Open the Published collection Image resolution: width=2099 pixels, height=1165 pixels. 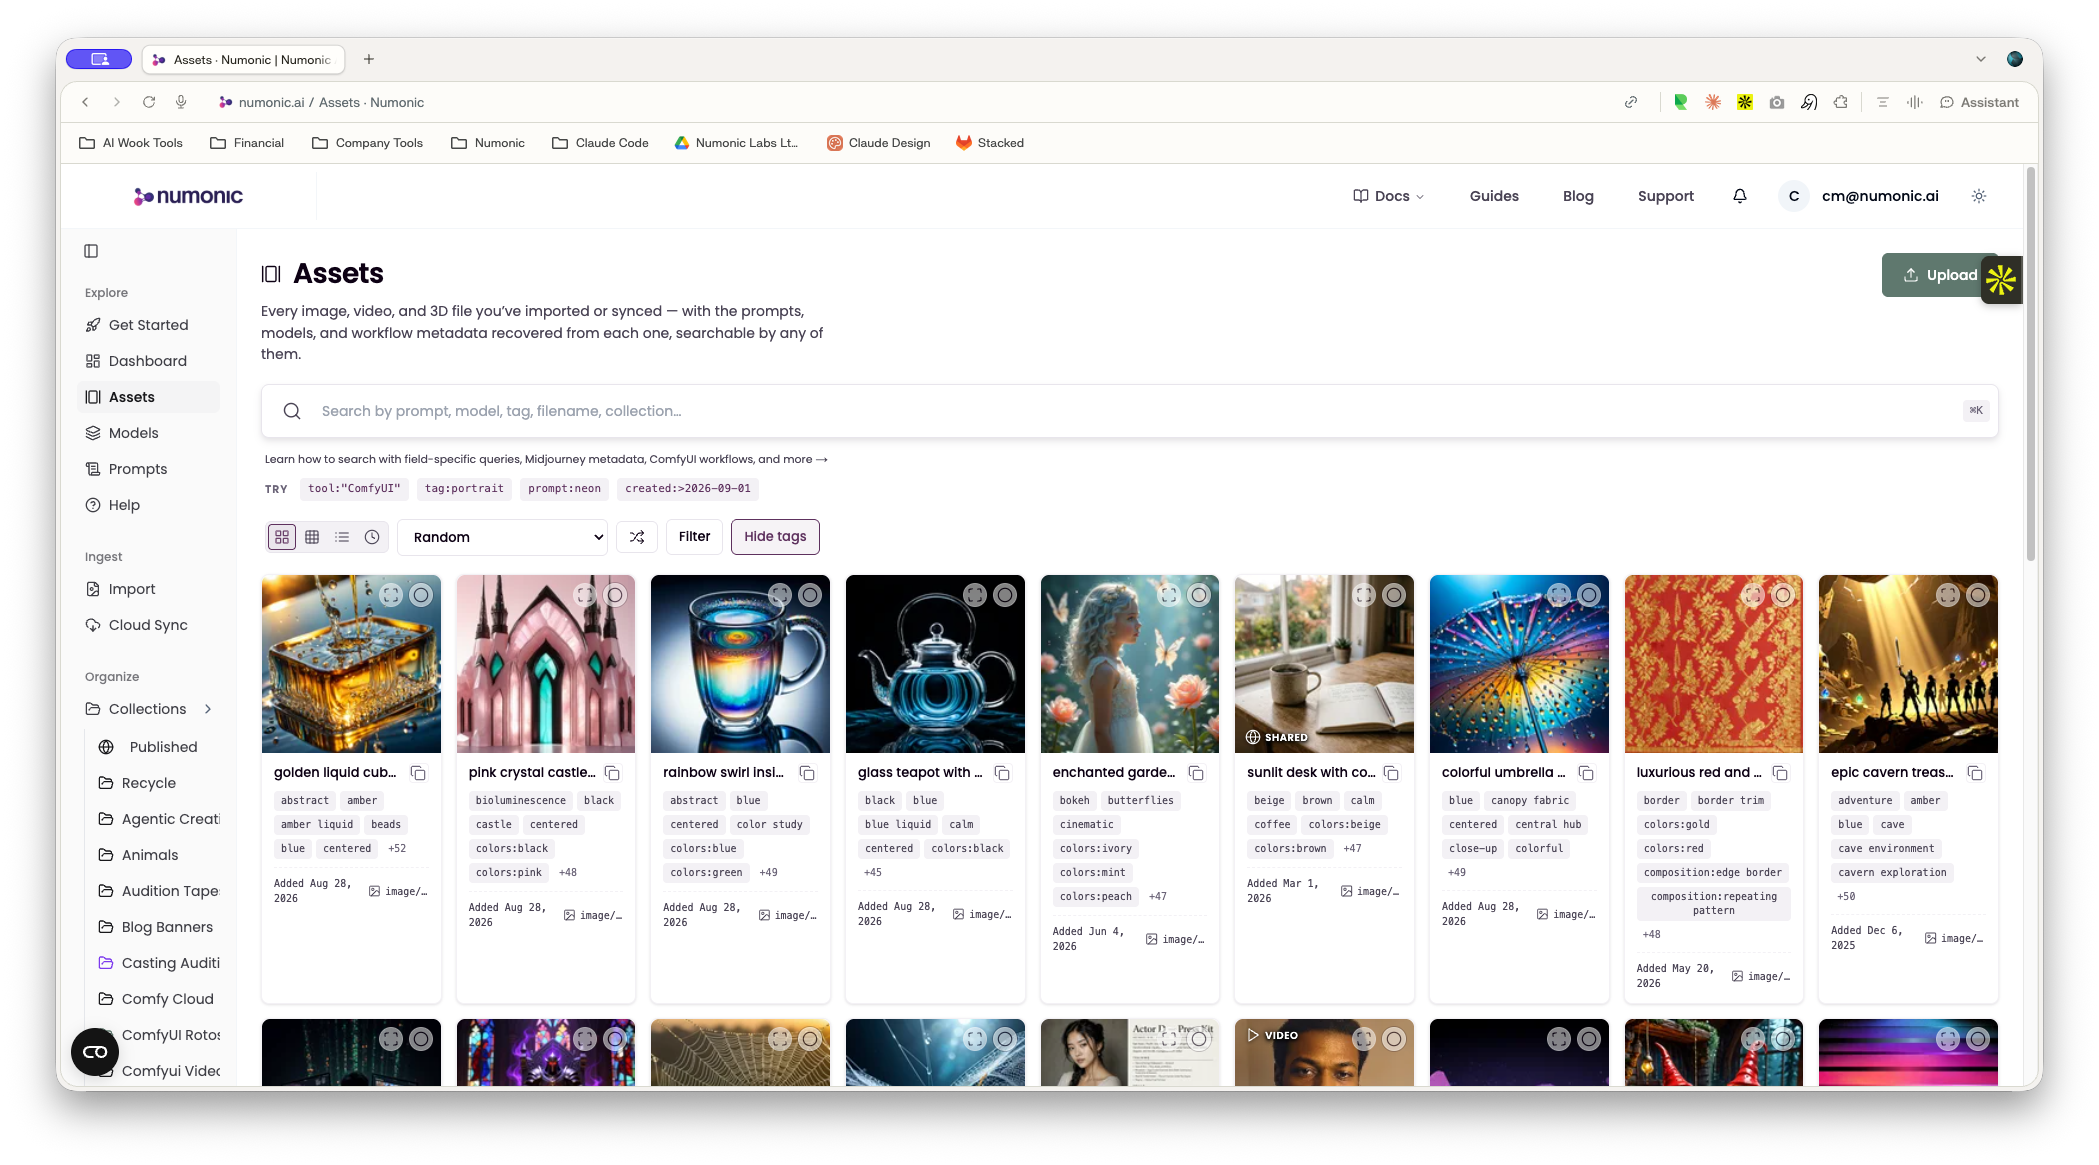155,747
